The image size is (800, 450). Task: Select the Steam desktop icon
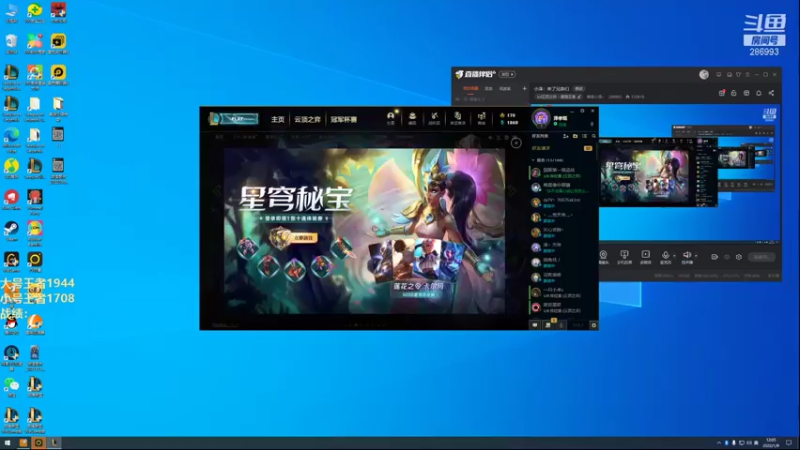point(12,231)
